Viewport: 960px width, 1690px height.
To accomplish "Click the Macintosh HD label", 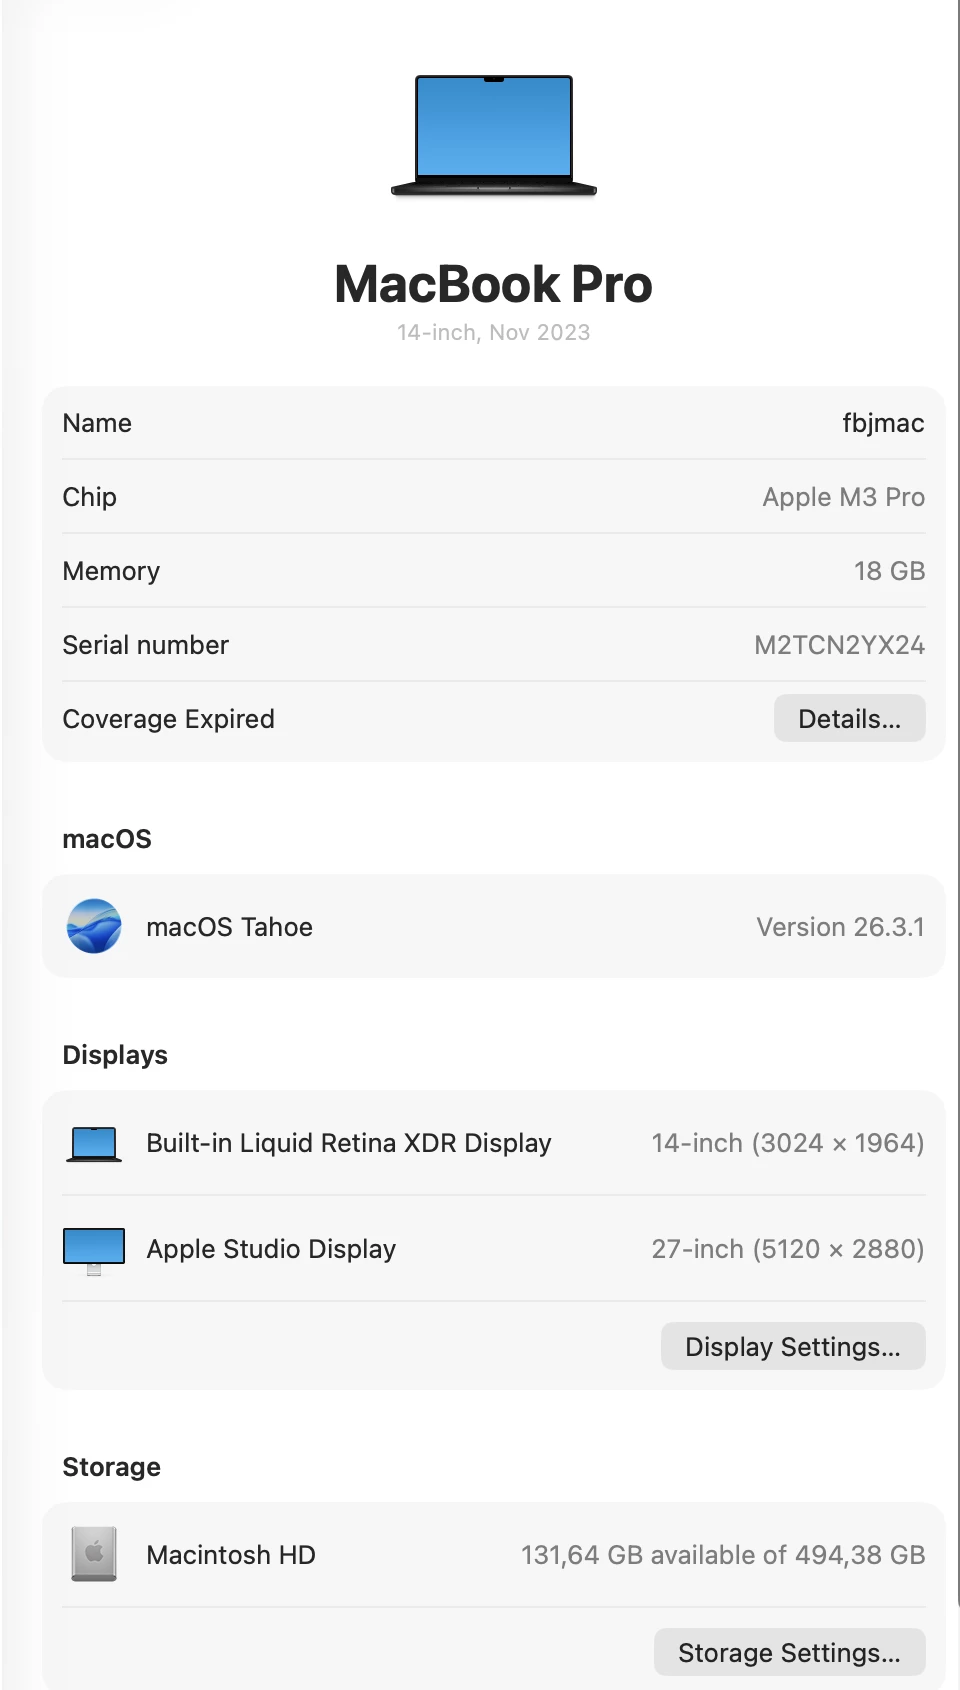I will point(231,1555).
